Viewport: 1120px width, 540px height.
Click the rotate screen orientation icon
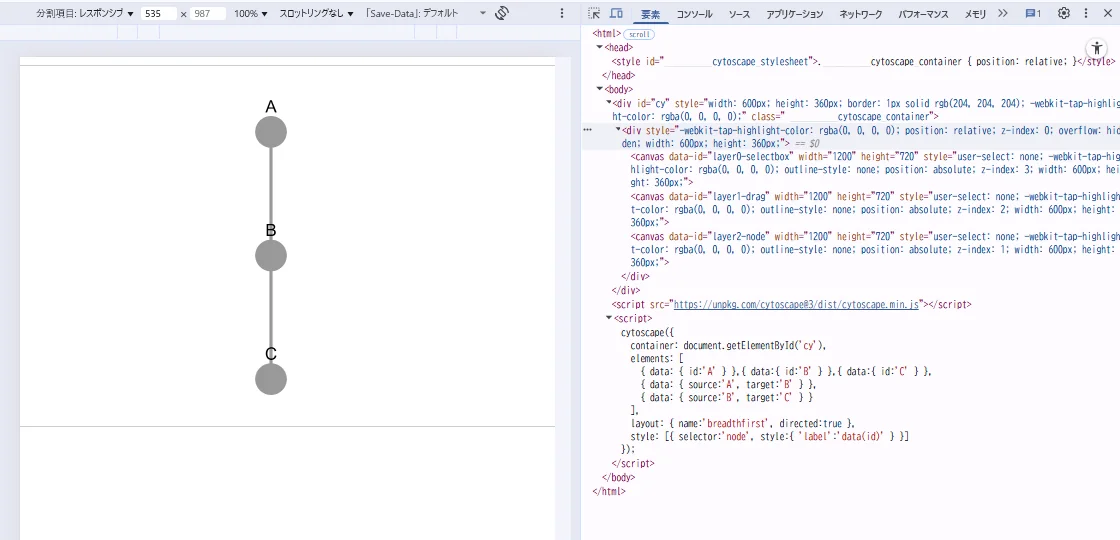click(502, 14)
